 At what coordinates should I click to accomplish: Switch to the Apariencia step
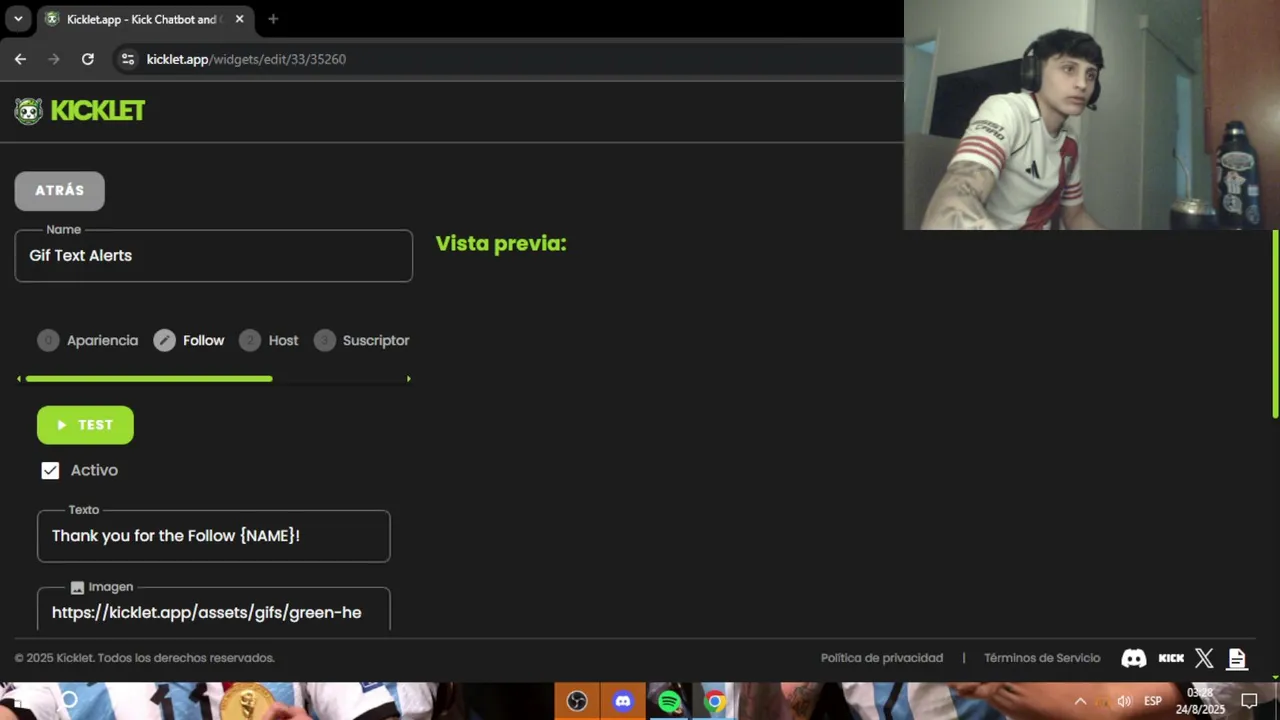point(88,341)
